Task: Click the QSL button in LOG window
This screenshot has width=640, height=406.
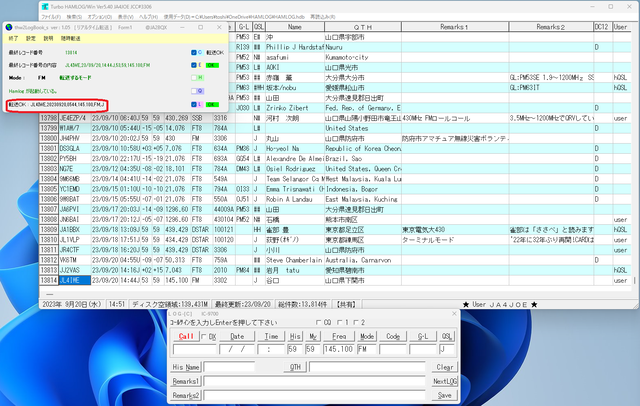Action: [x=447, y=336]
